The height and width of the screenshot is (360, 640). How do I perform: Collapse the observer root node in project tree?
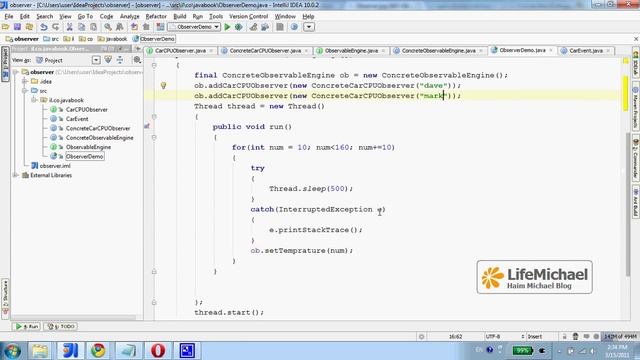click(x=16, y=72)
